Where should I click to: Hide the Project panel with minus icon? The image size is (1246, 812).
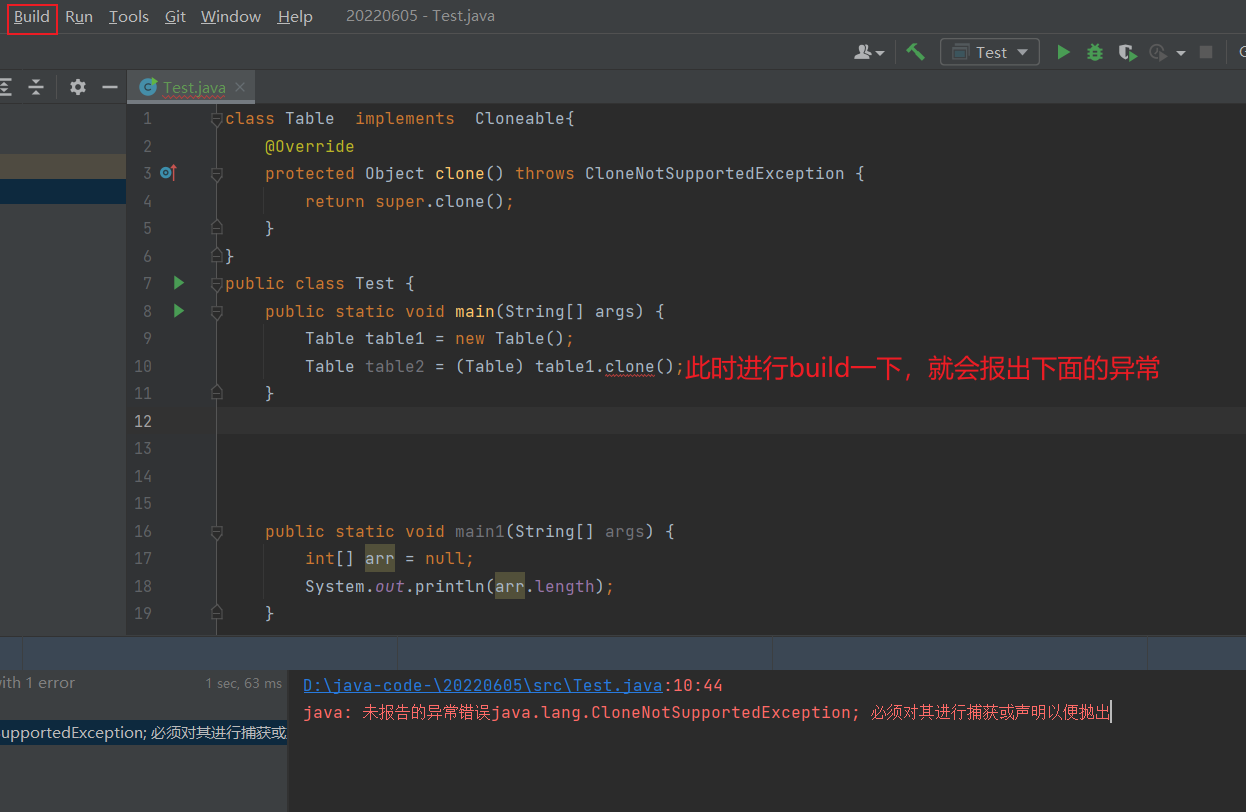click(x=108, y=87)
